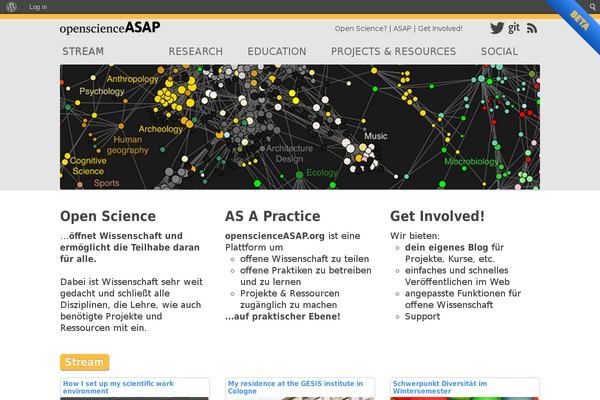The image size is (600, 400).
Task: Open the RESEARCH navigation menu
Action: coord(196,51)
